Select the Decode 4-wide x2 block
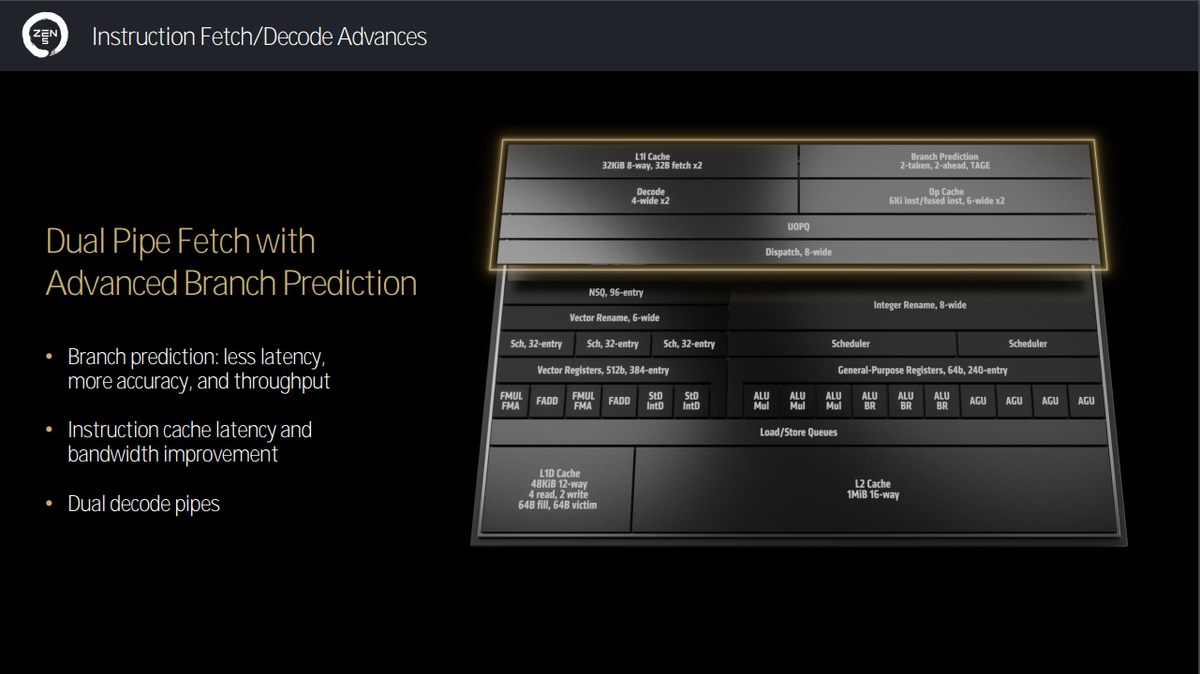 tap(650, 195)
